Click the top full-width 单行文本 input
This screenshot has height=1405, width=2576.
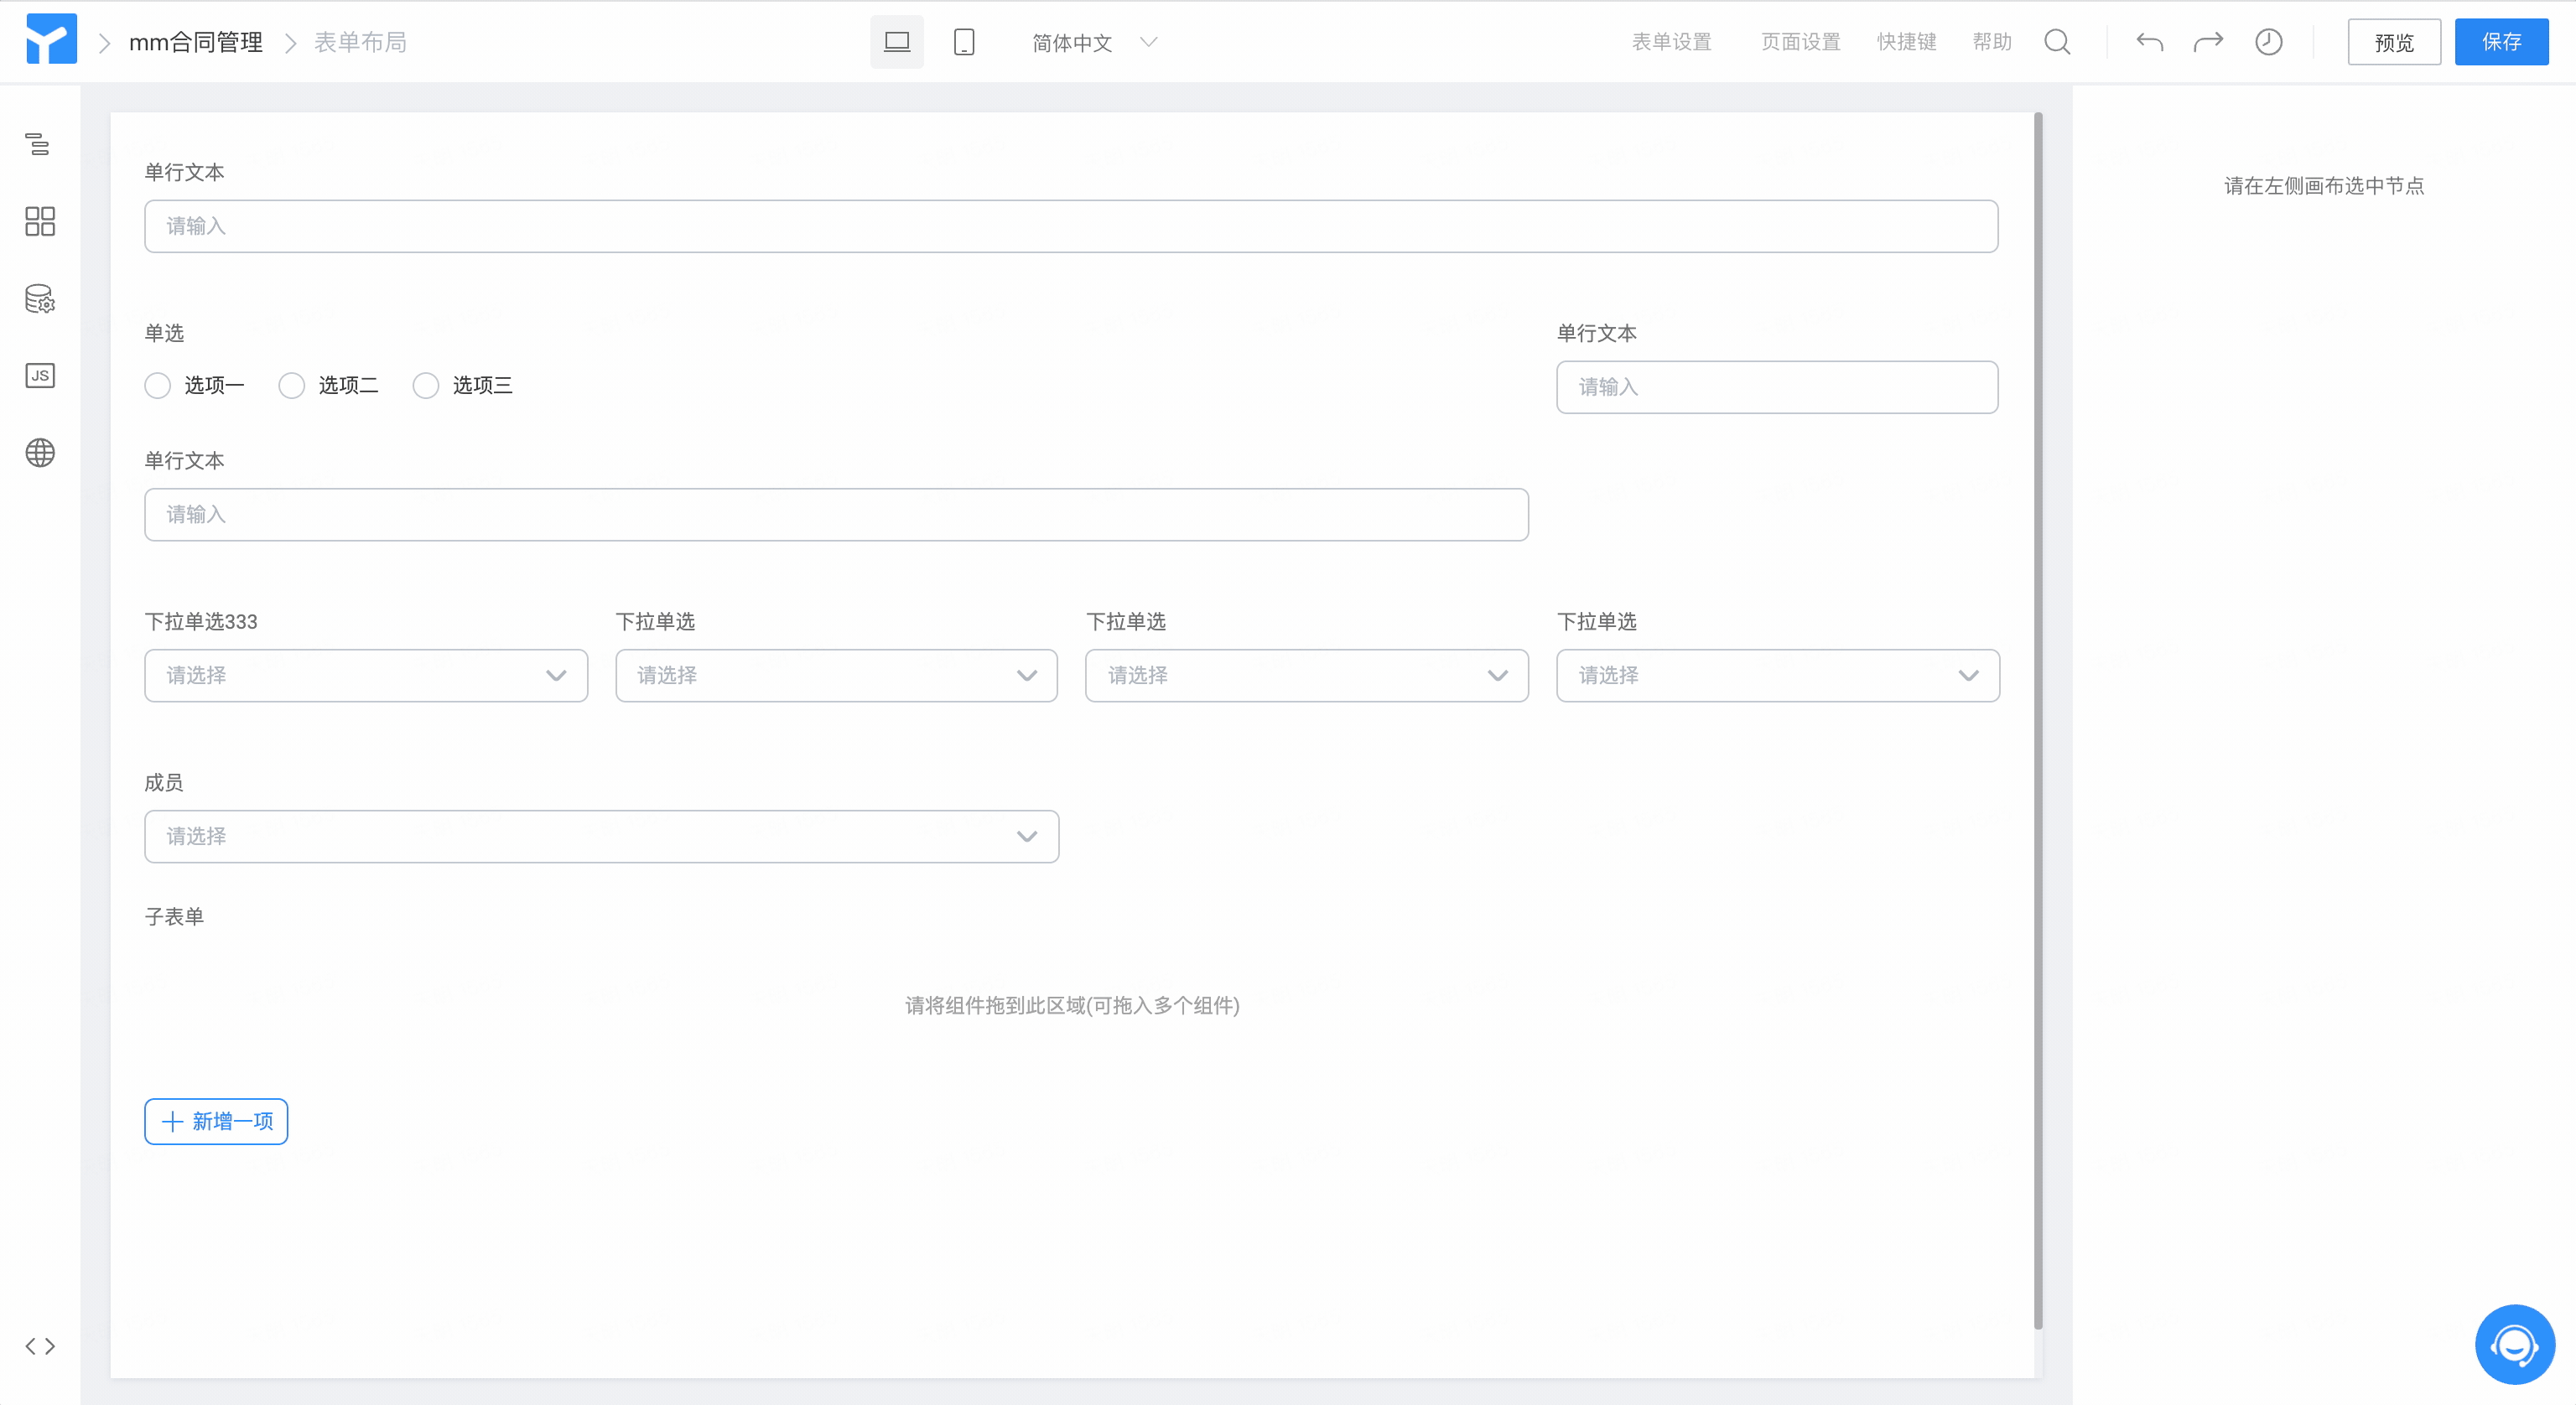click(x=1071, y=226)
